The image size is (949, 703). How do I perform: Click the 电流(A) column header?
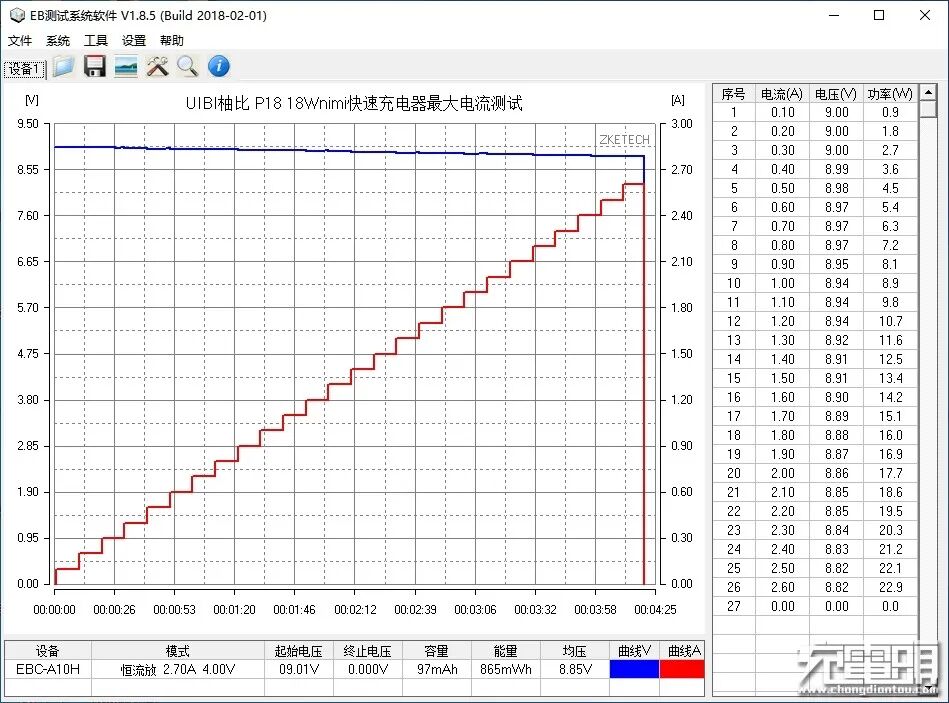point(781,94)
